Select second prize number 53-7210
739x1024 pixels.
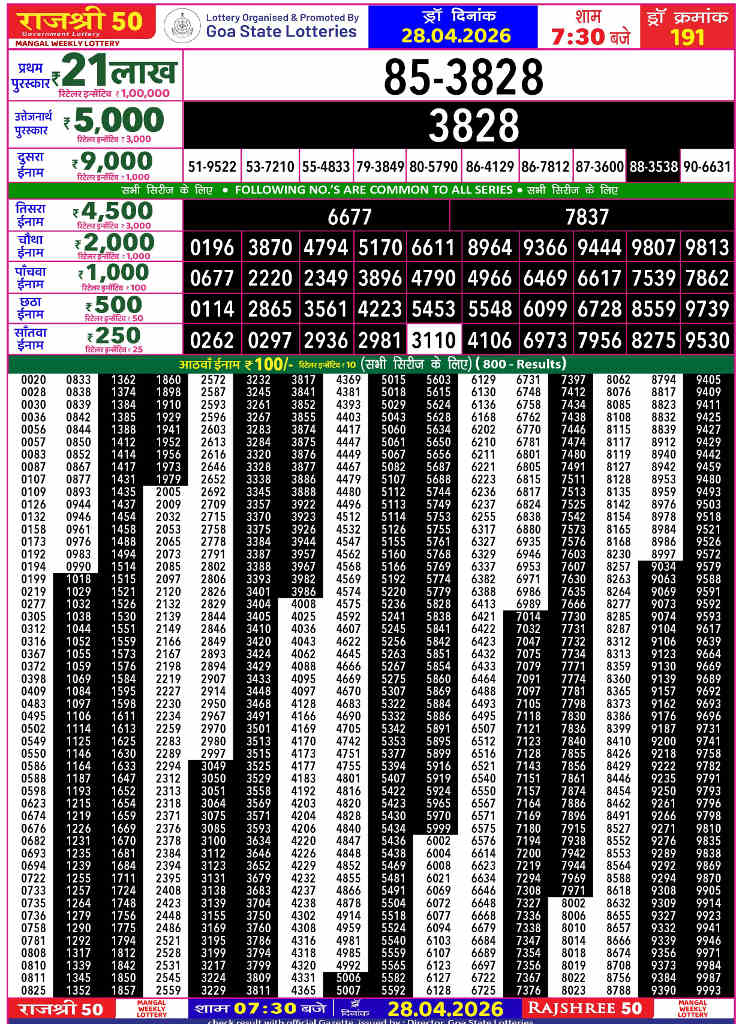tap(270, 167)
